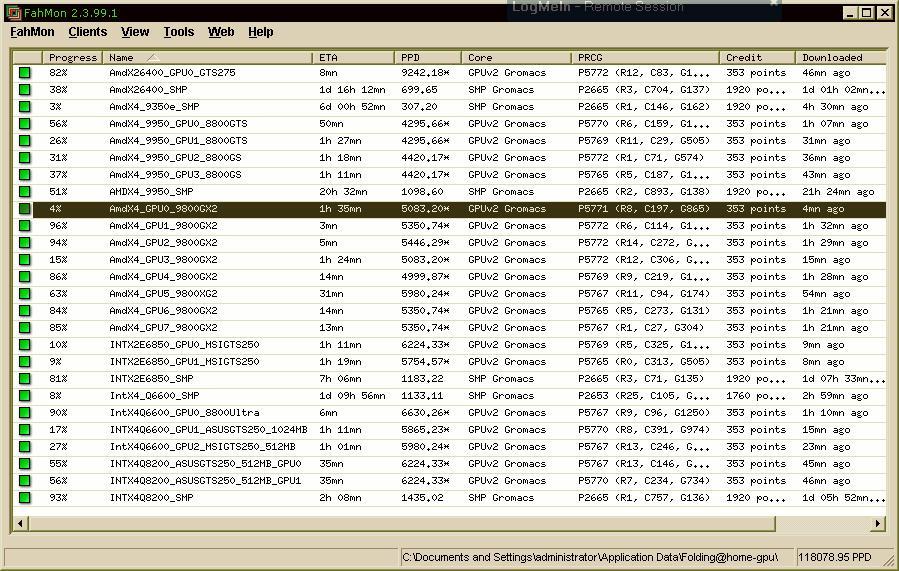Click the right arrow of horizontal scrollbar
899x571 pixels.
[878, 523]
